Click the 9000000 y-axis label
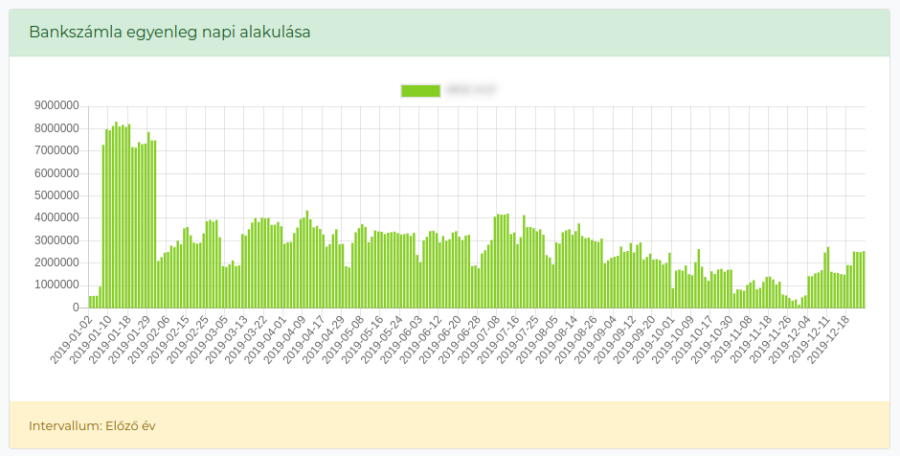The height and width of the screenshot is (456, 900). (x=56, y=106)
